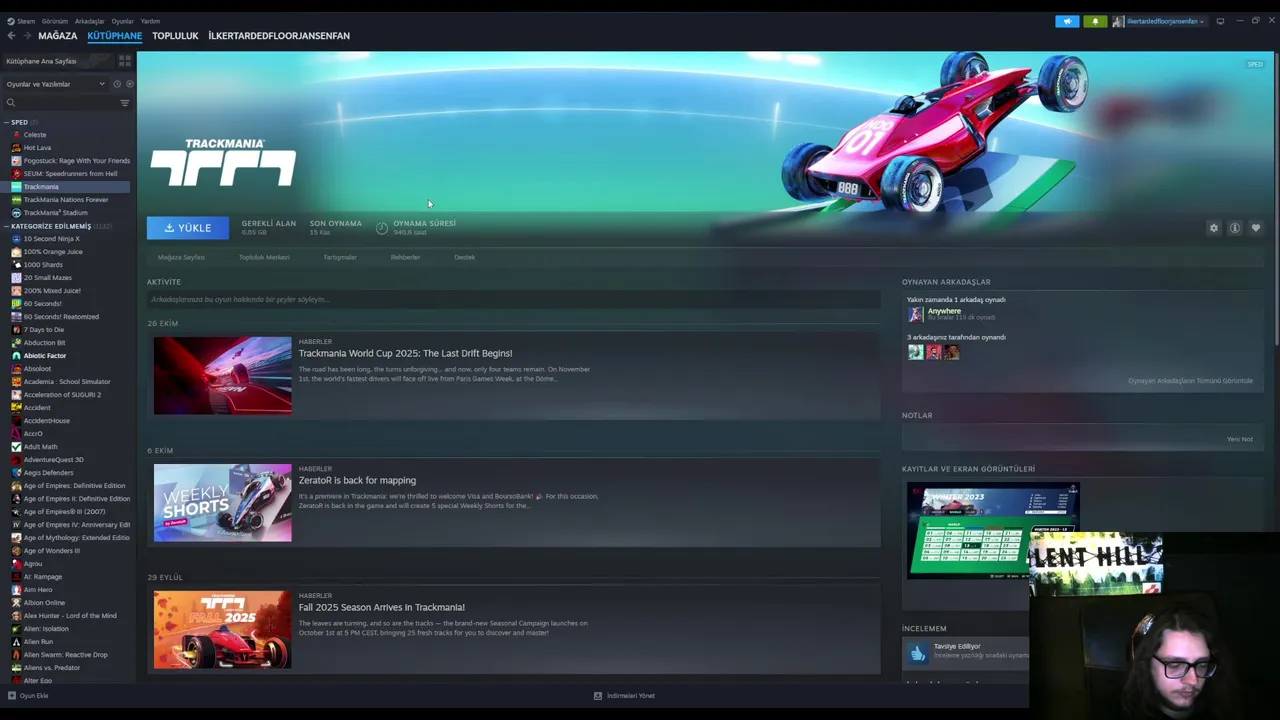Open the Tartışmalar link

pyautogui.click(x=340, y=257)
